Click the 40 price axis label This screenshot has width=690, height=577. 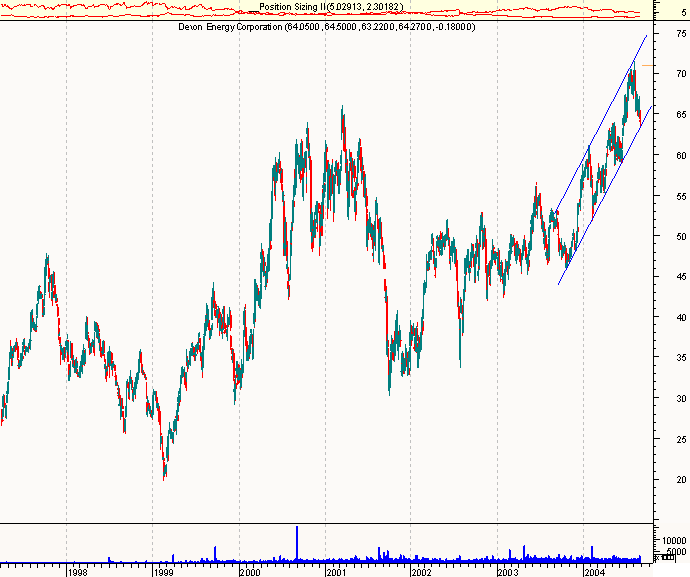tap(681, 317)
